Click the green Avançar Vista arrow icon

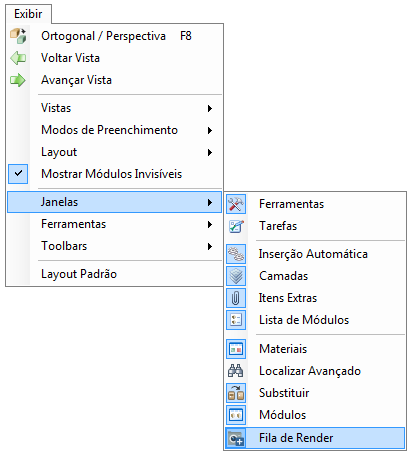point(18,80)
